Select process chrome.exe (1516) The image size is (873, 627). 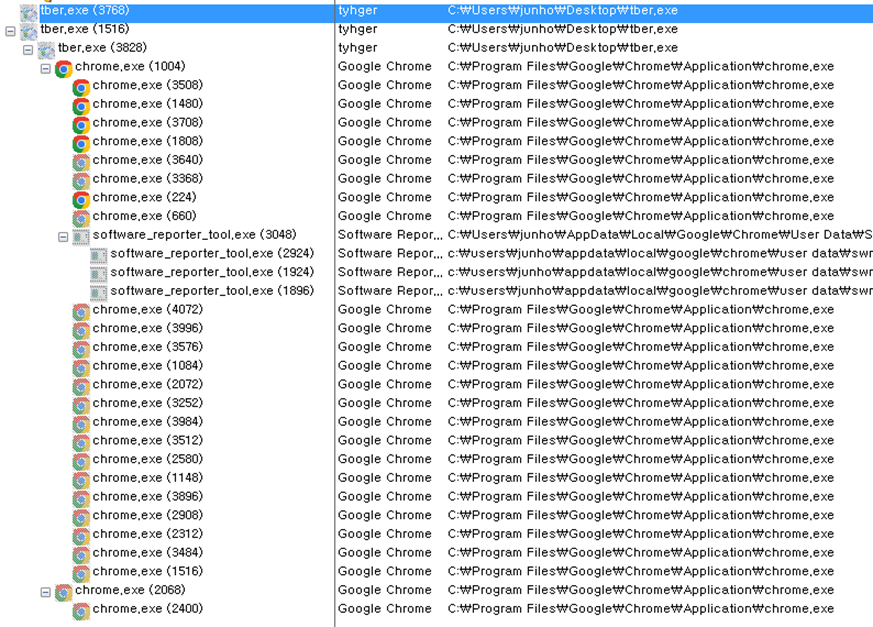click(x=148, y=571)
